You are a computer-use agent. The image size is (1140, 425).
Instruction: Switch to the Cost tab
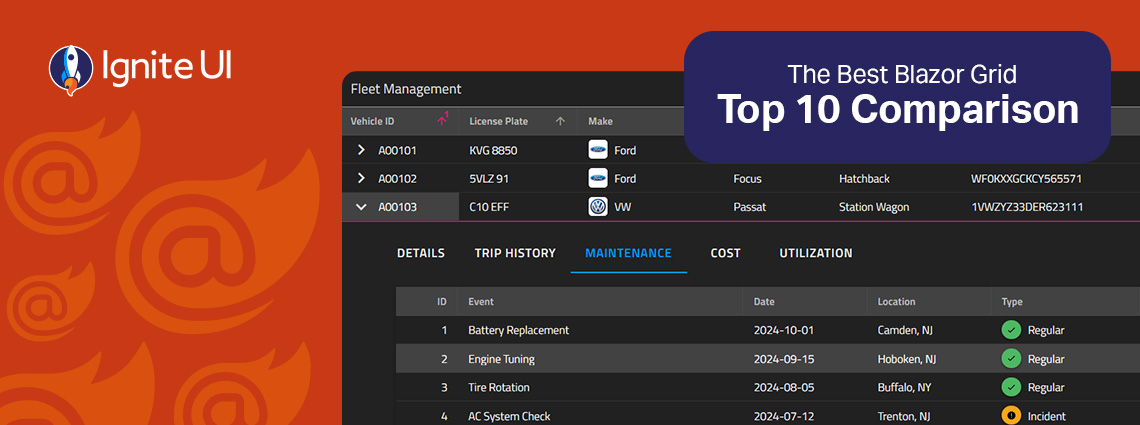726,253
